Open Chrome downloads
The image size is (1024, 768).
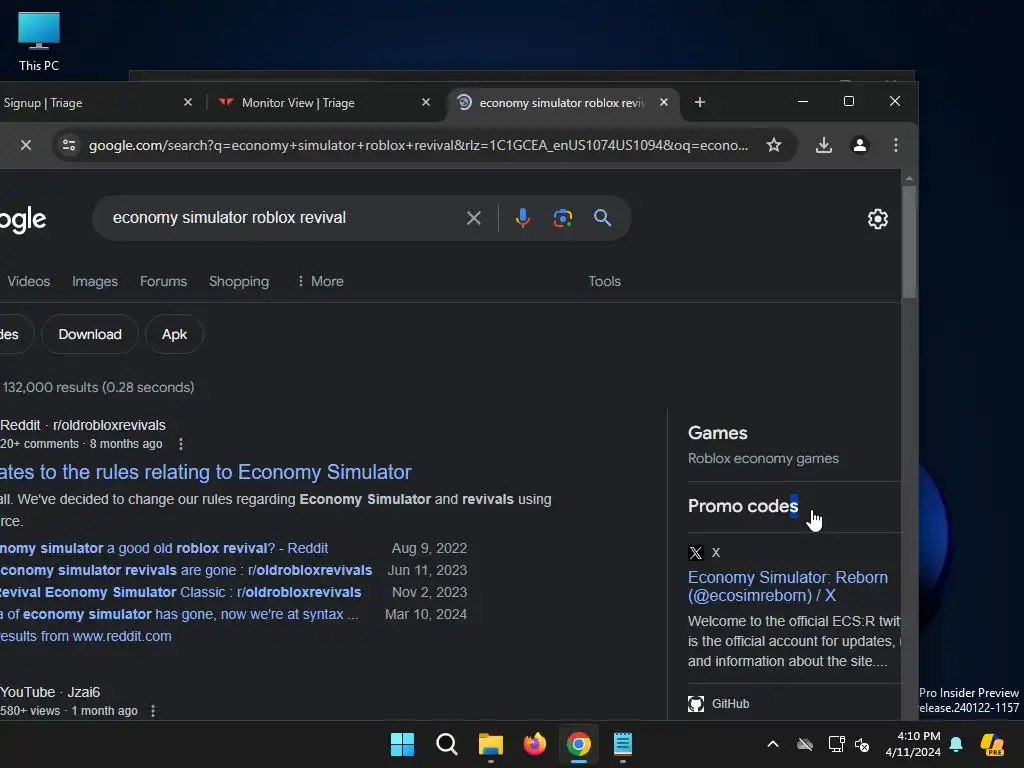(824, 145)
